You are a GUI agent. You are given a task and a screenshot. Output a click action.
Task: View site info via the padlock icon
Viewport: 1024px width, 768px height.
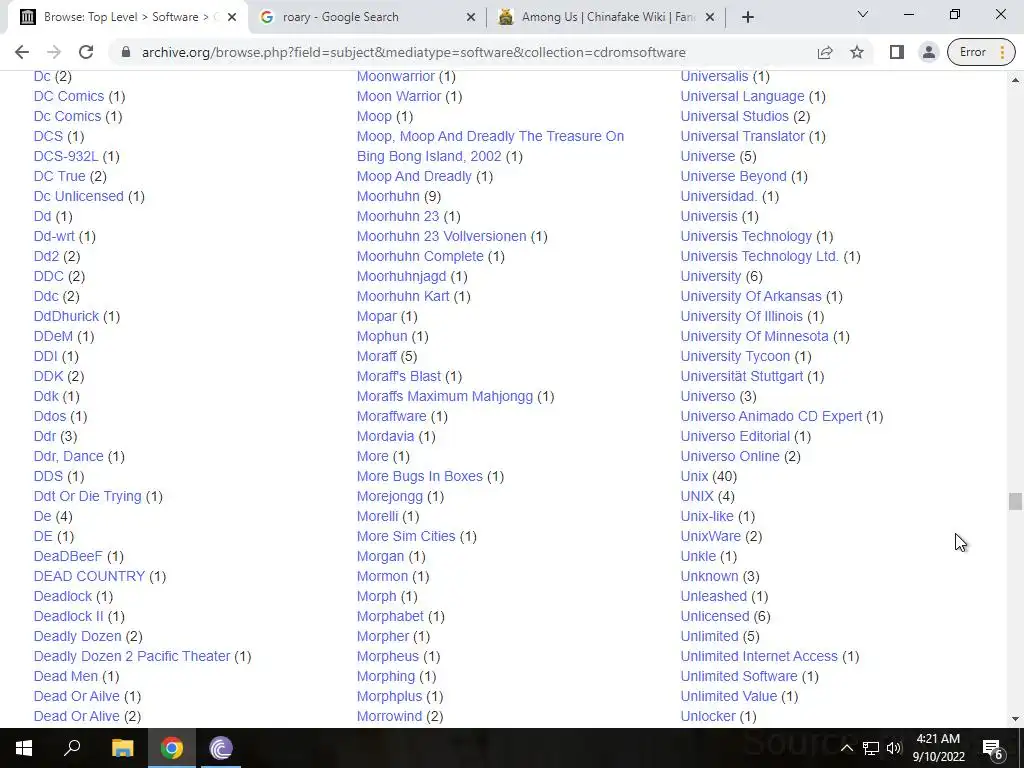click(126, 52)
